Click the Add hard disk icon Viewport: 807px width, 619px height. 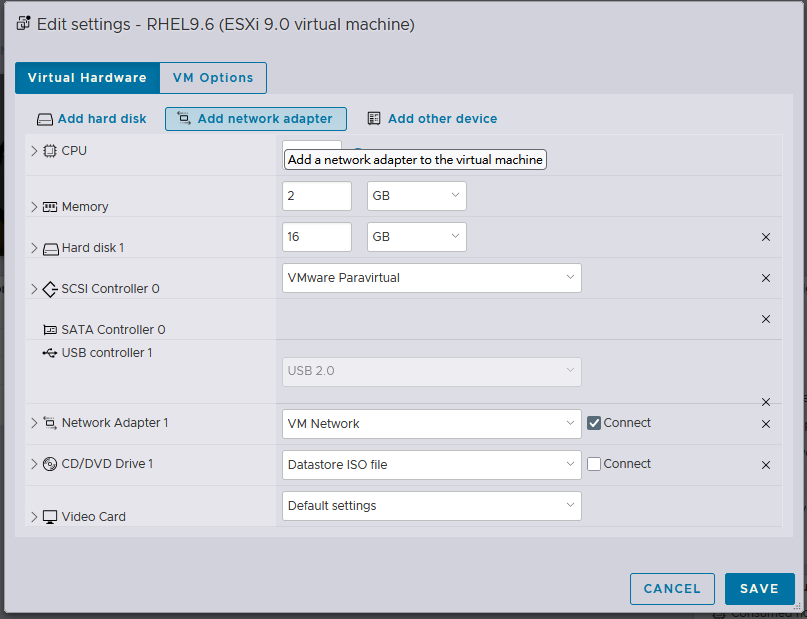click(x=45, y=119)
